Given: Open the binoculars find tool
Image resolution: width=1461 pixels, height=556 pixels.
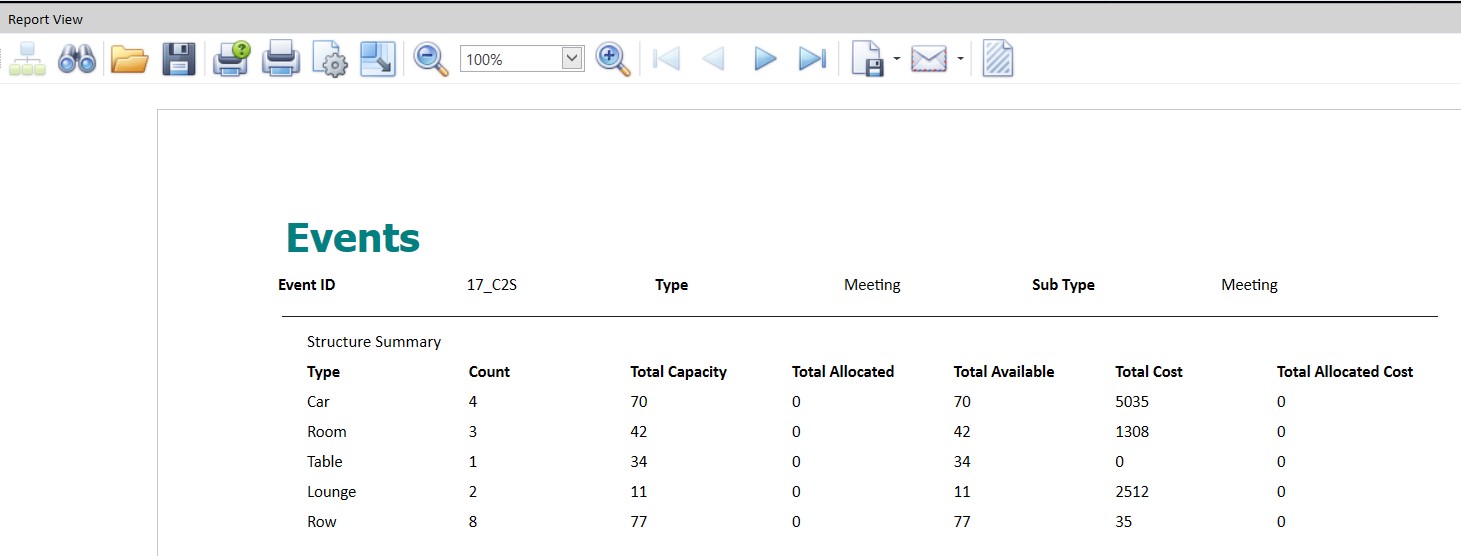Looking at the screenshot, I should coord(77,59).
